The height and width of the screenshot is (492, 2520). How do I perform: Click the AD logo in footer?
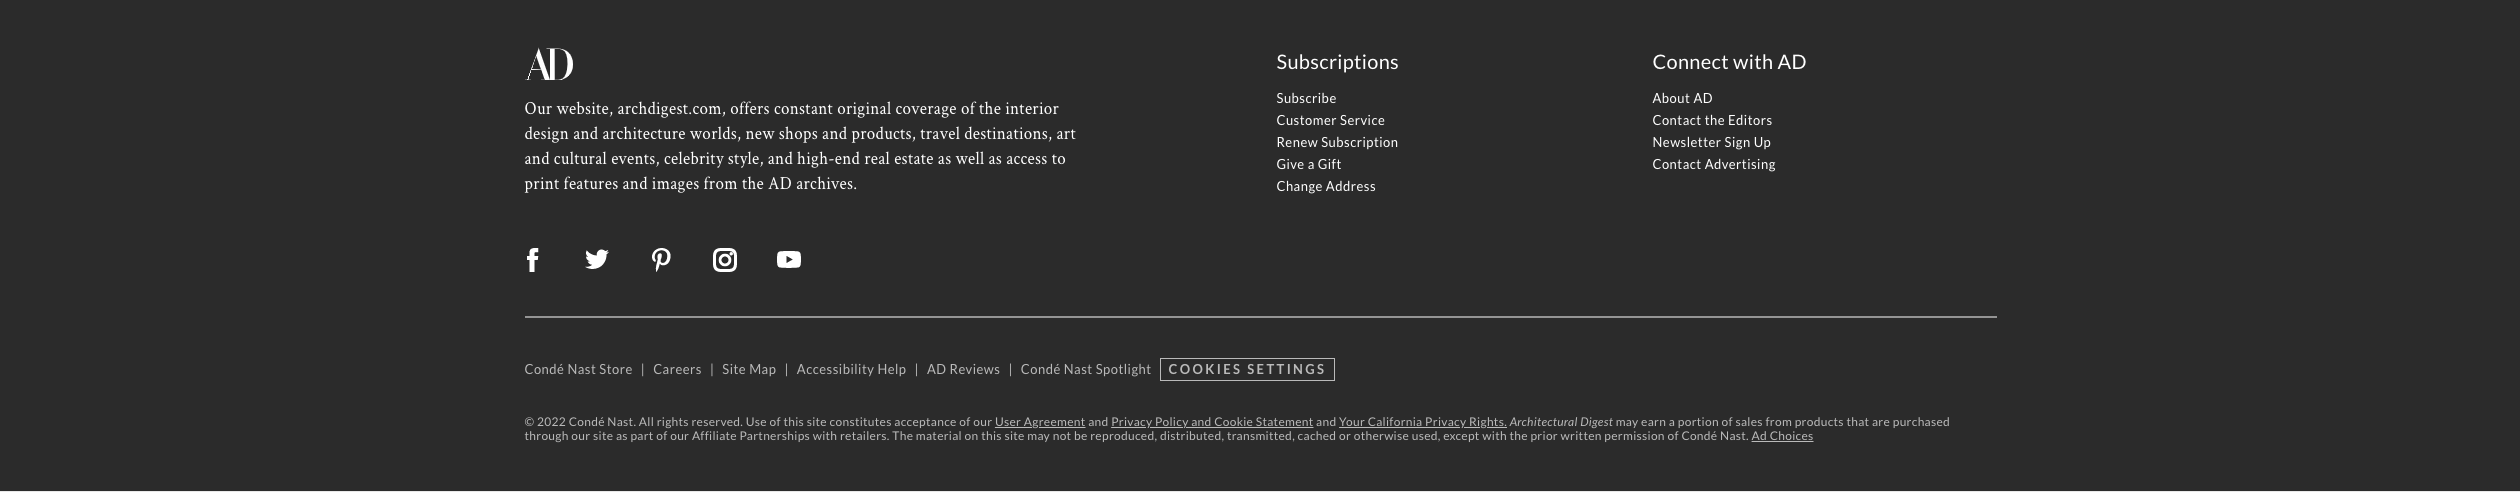[x=549, y=64]
